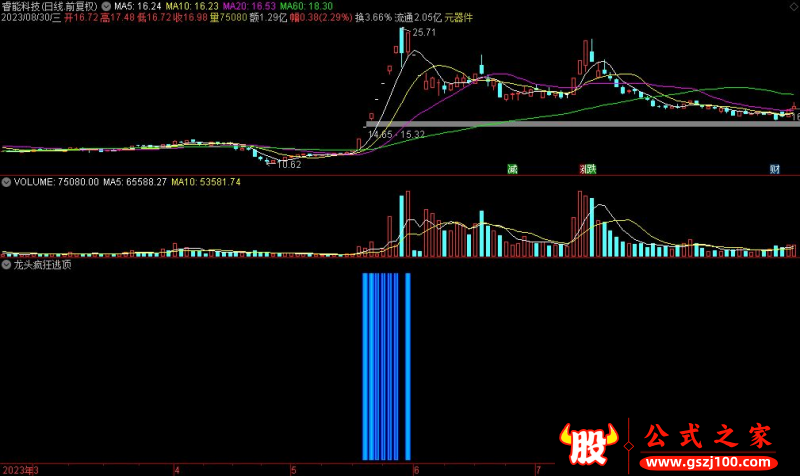Click the low price 低16.72

tap(154, 18)
